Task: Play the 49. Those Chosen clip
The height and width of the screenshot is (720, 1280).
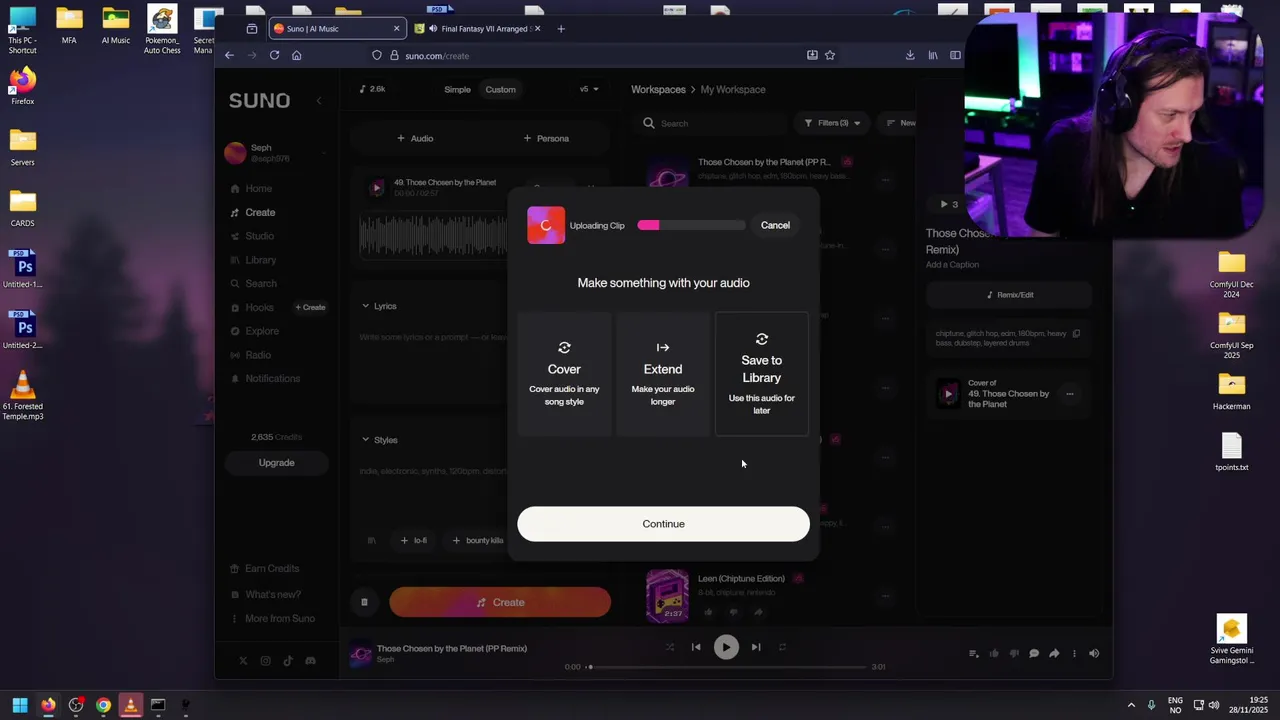Action: coord(376,187)
